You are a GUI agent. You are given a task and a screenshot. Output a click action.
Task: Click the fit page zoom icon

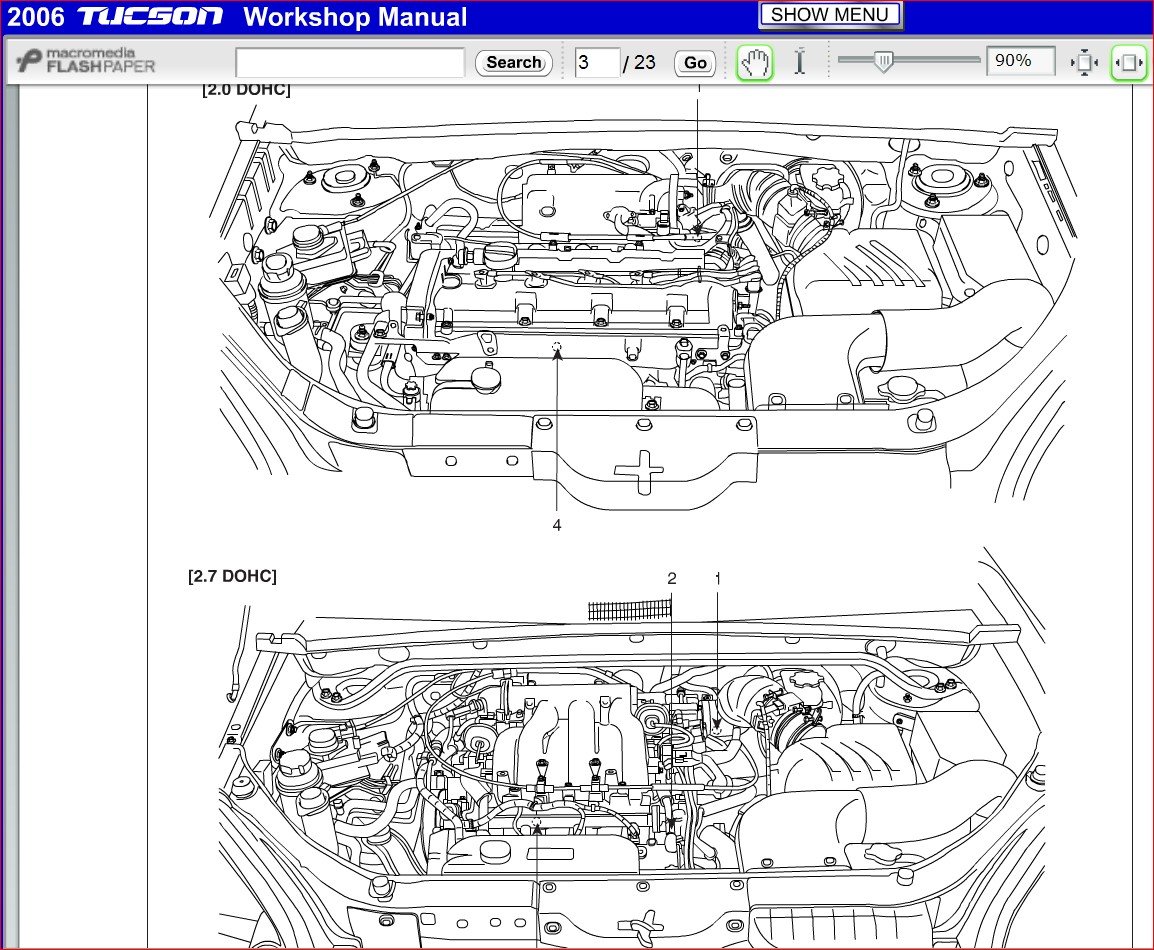pos(1084,63)
